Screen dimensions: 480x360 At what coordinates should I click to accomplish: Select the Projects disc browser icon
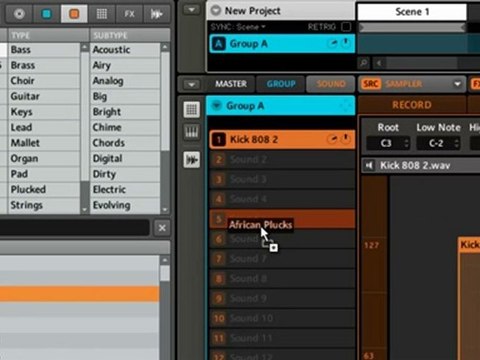click(19, 14)
